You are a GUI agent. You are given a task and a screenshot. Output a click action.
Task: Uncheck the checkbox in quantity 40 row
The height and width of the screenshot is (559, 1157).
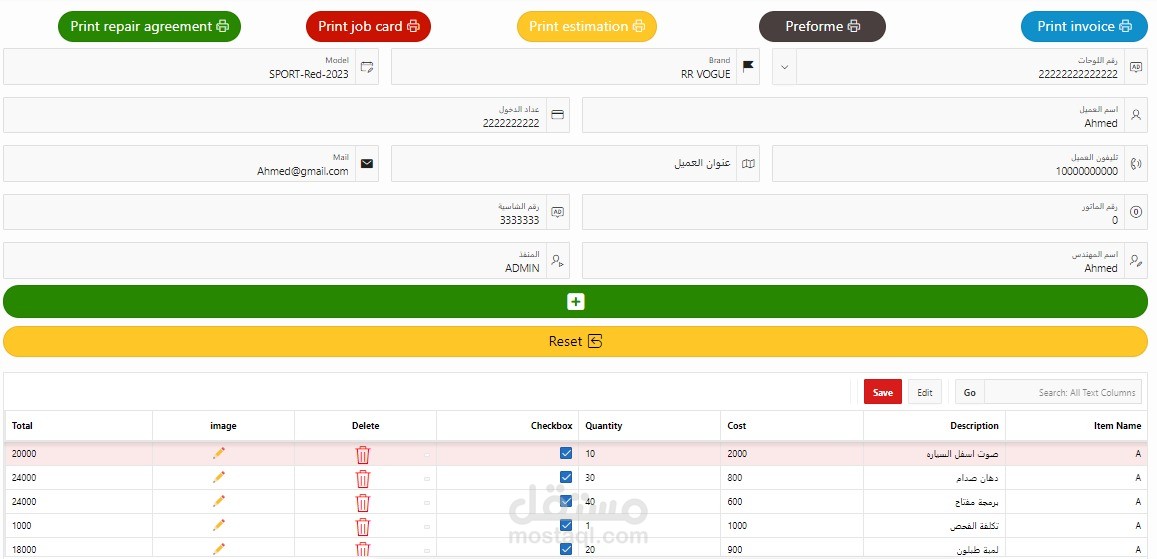[566, 501]
